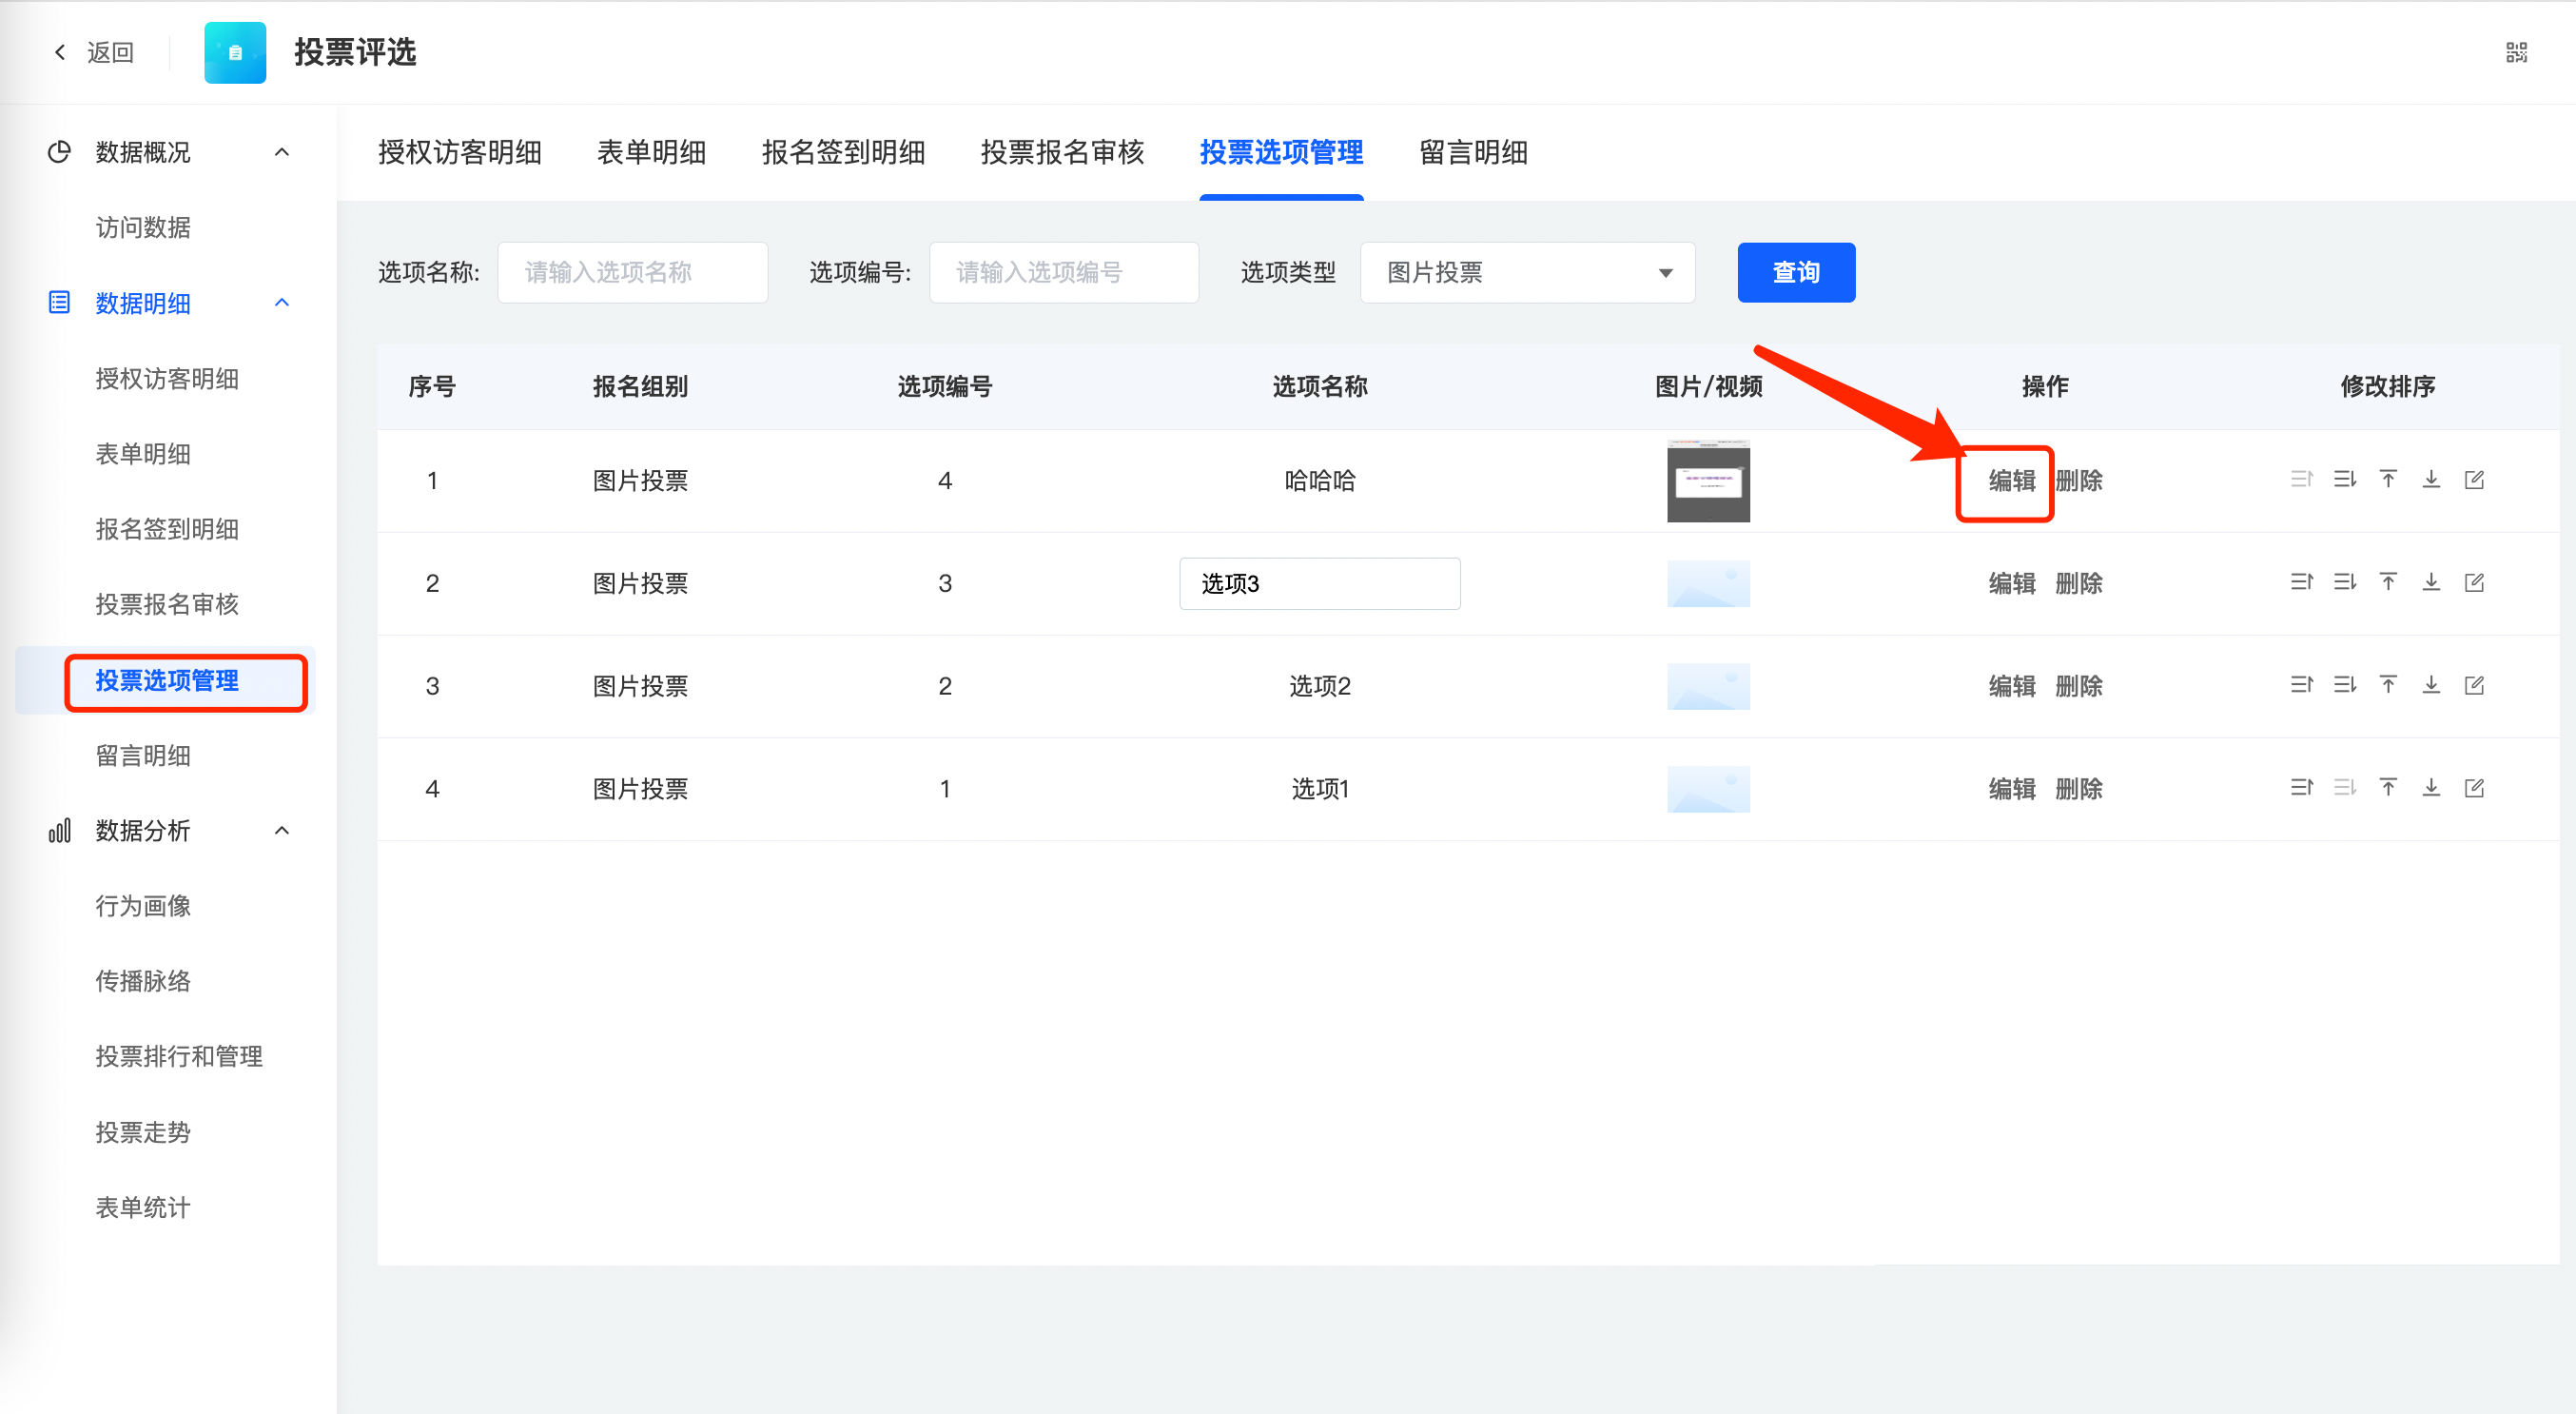Focus the 选项编号 search input
This screenshot has height=1414, width=2576.
1063,272
